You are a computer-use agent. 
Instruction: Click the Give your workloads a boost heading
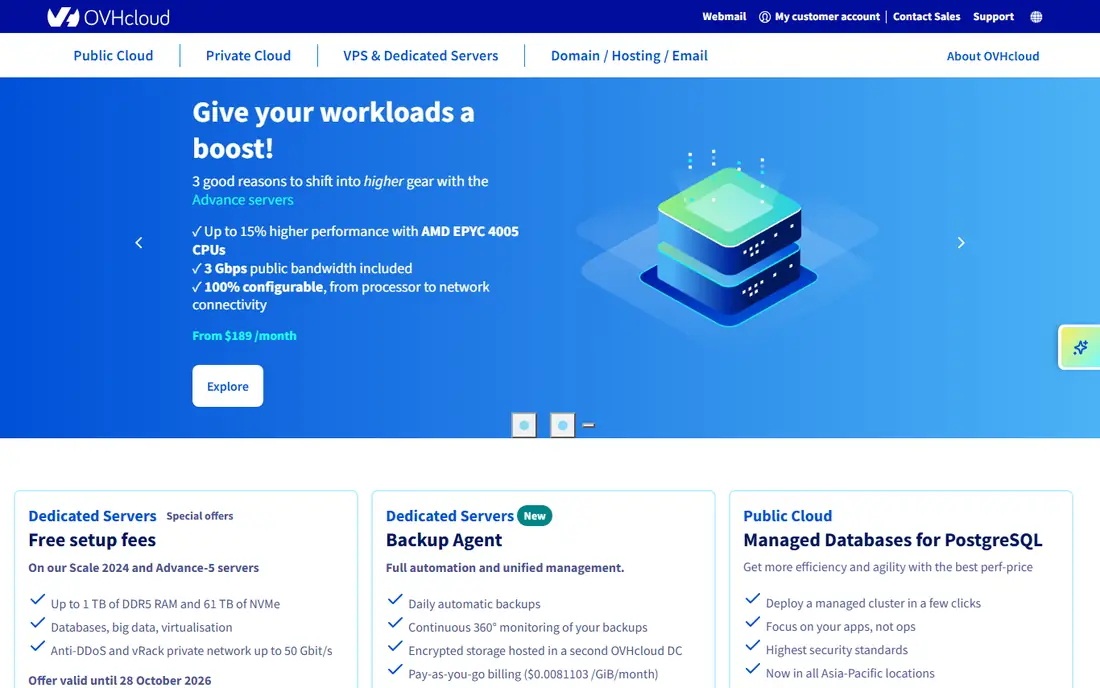(x=333, y=130)
